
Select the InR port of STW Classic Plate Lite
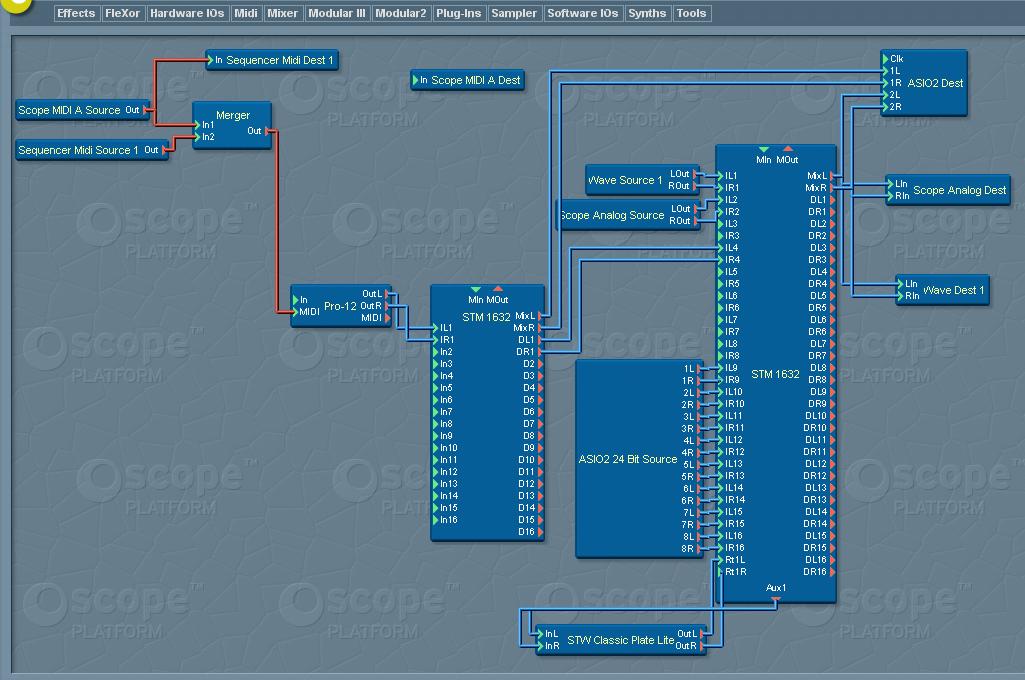540,645
